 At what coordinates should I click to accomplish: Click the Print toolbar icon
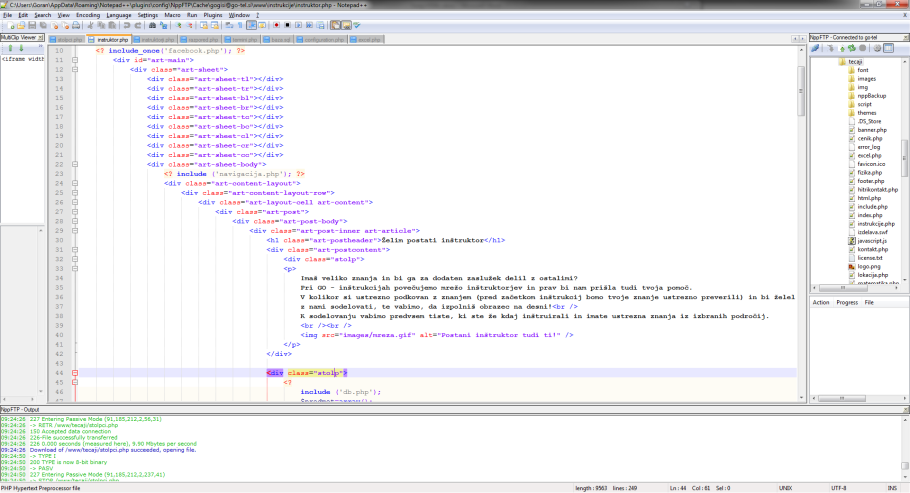[x=76, y=26]
